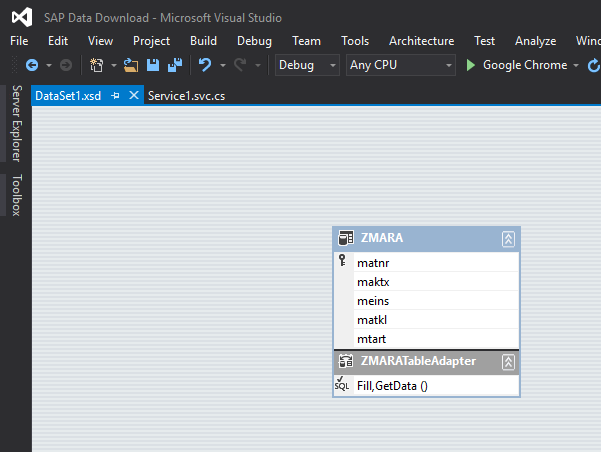The width and height of the screenshot is (601, 452).
Task: Pin the DataSet1.xsd tab
Action: (115, 95)
